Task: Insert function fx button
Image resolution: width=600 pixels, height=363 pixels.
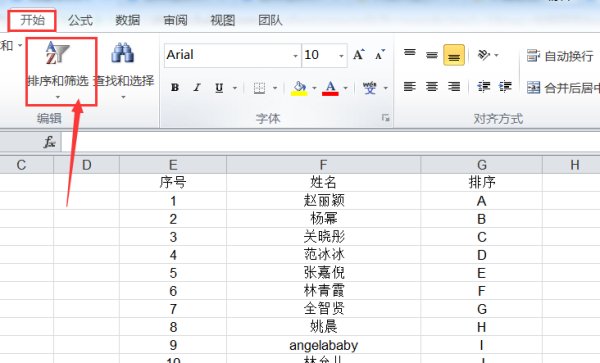Action: pyautogui.click(x=49, y=142)
